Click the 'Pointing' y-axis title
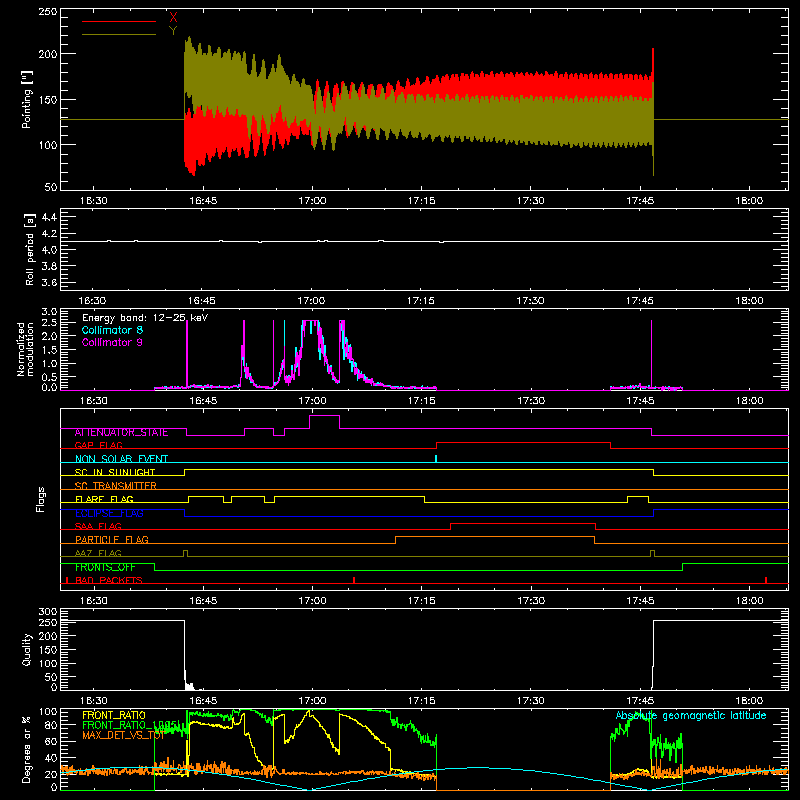This screenshot has width=800, height=800. click(x=27, y=99)
